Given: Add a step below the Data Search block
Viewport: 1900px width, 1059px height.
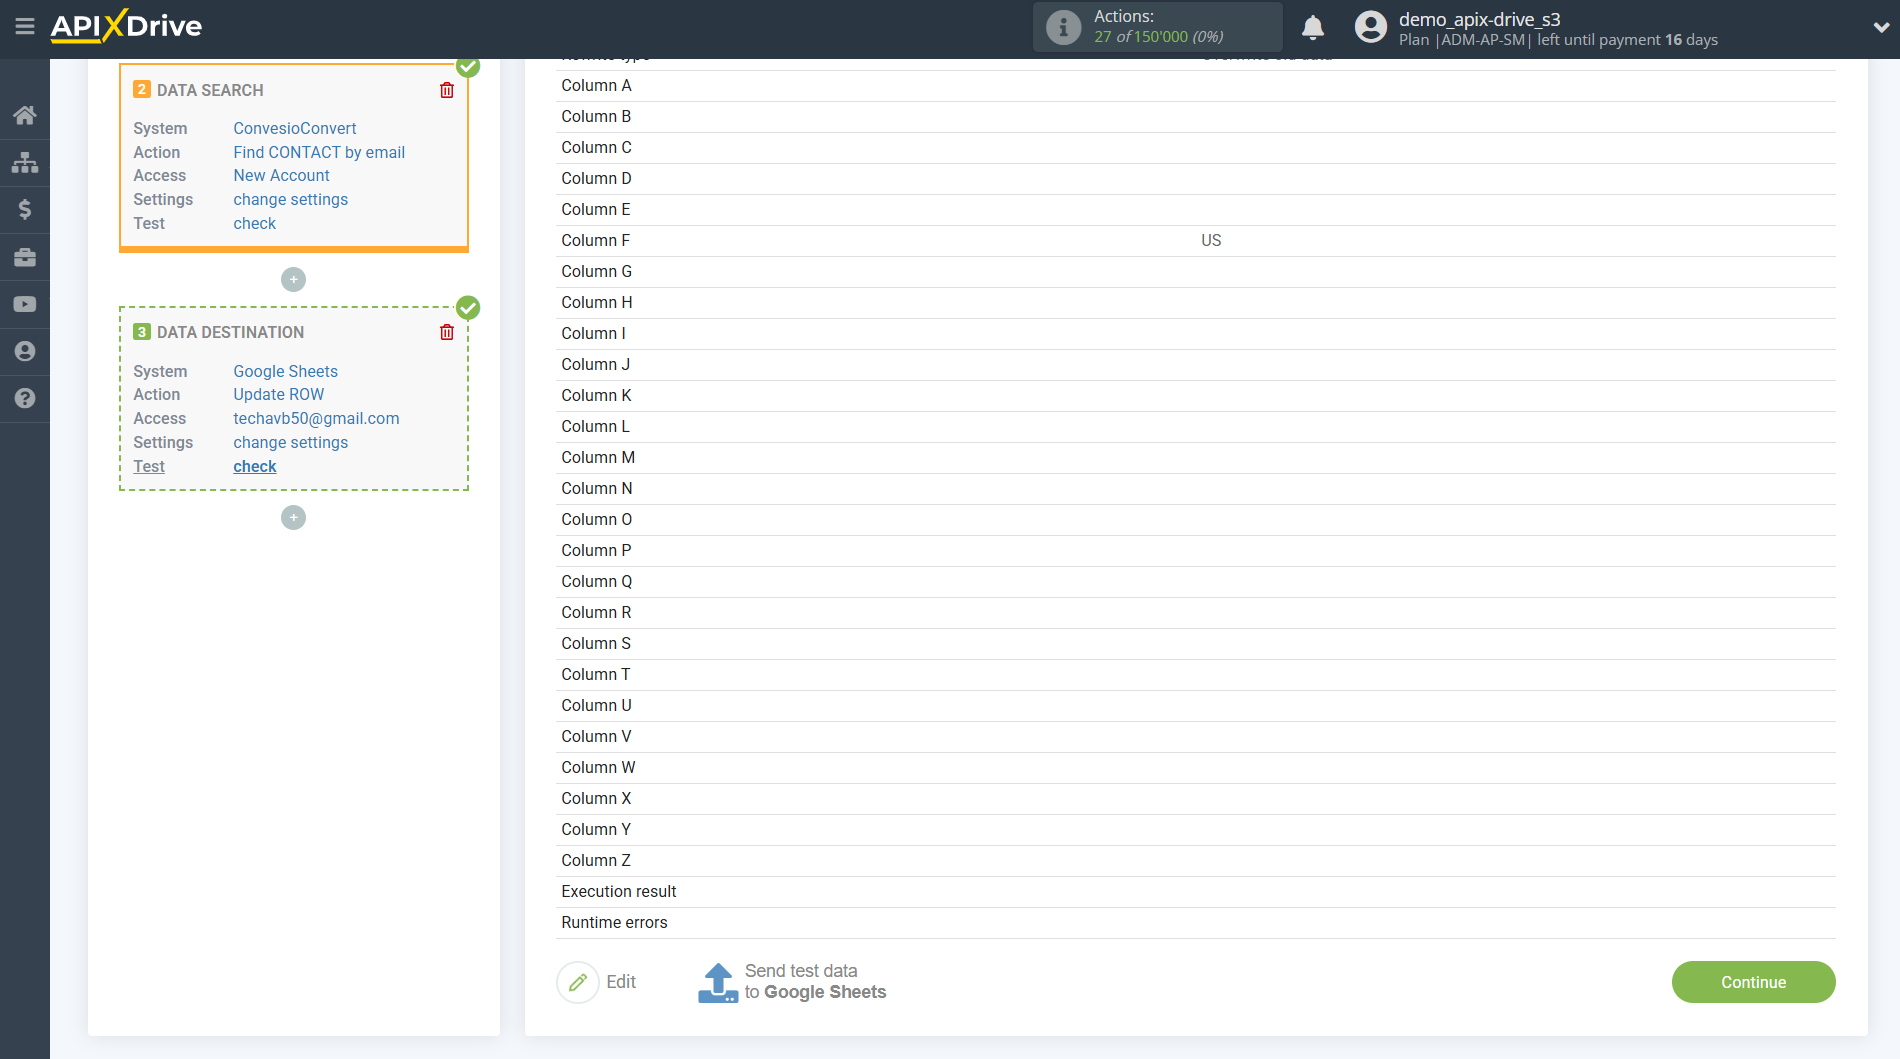Looking at the screenshot, I should (x=293, y=280).
